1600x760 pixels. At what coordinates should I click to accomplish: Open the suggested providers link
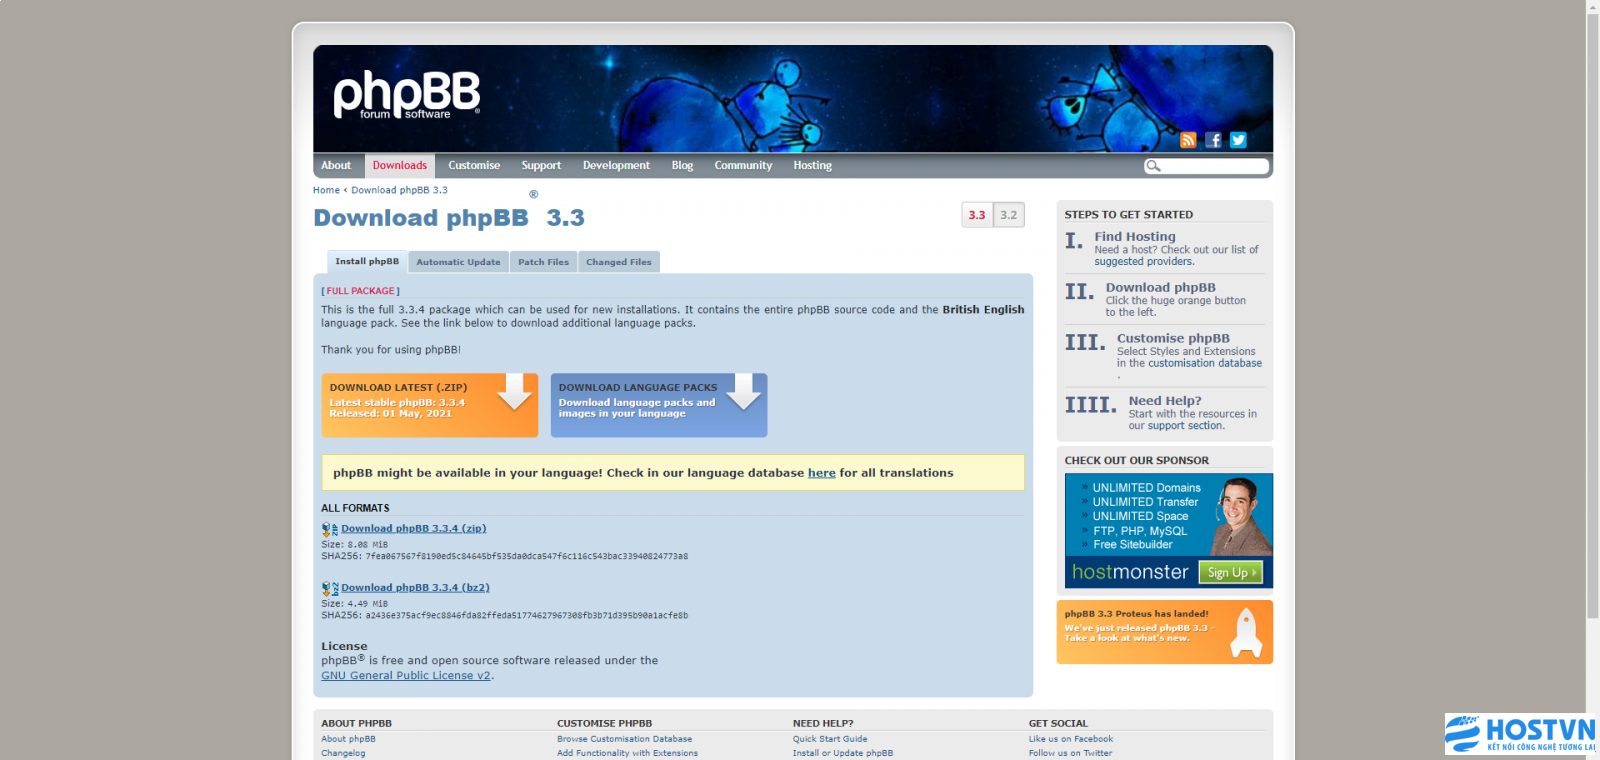pos(1143,262)
